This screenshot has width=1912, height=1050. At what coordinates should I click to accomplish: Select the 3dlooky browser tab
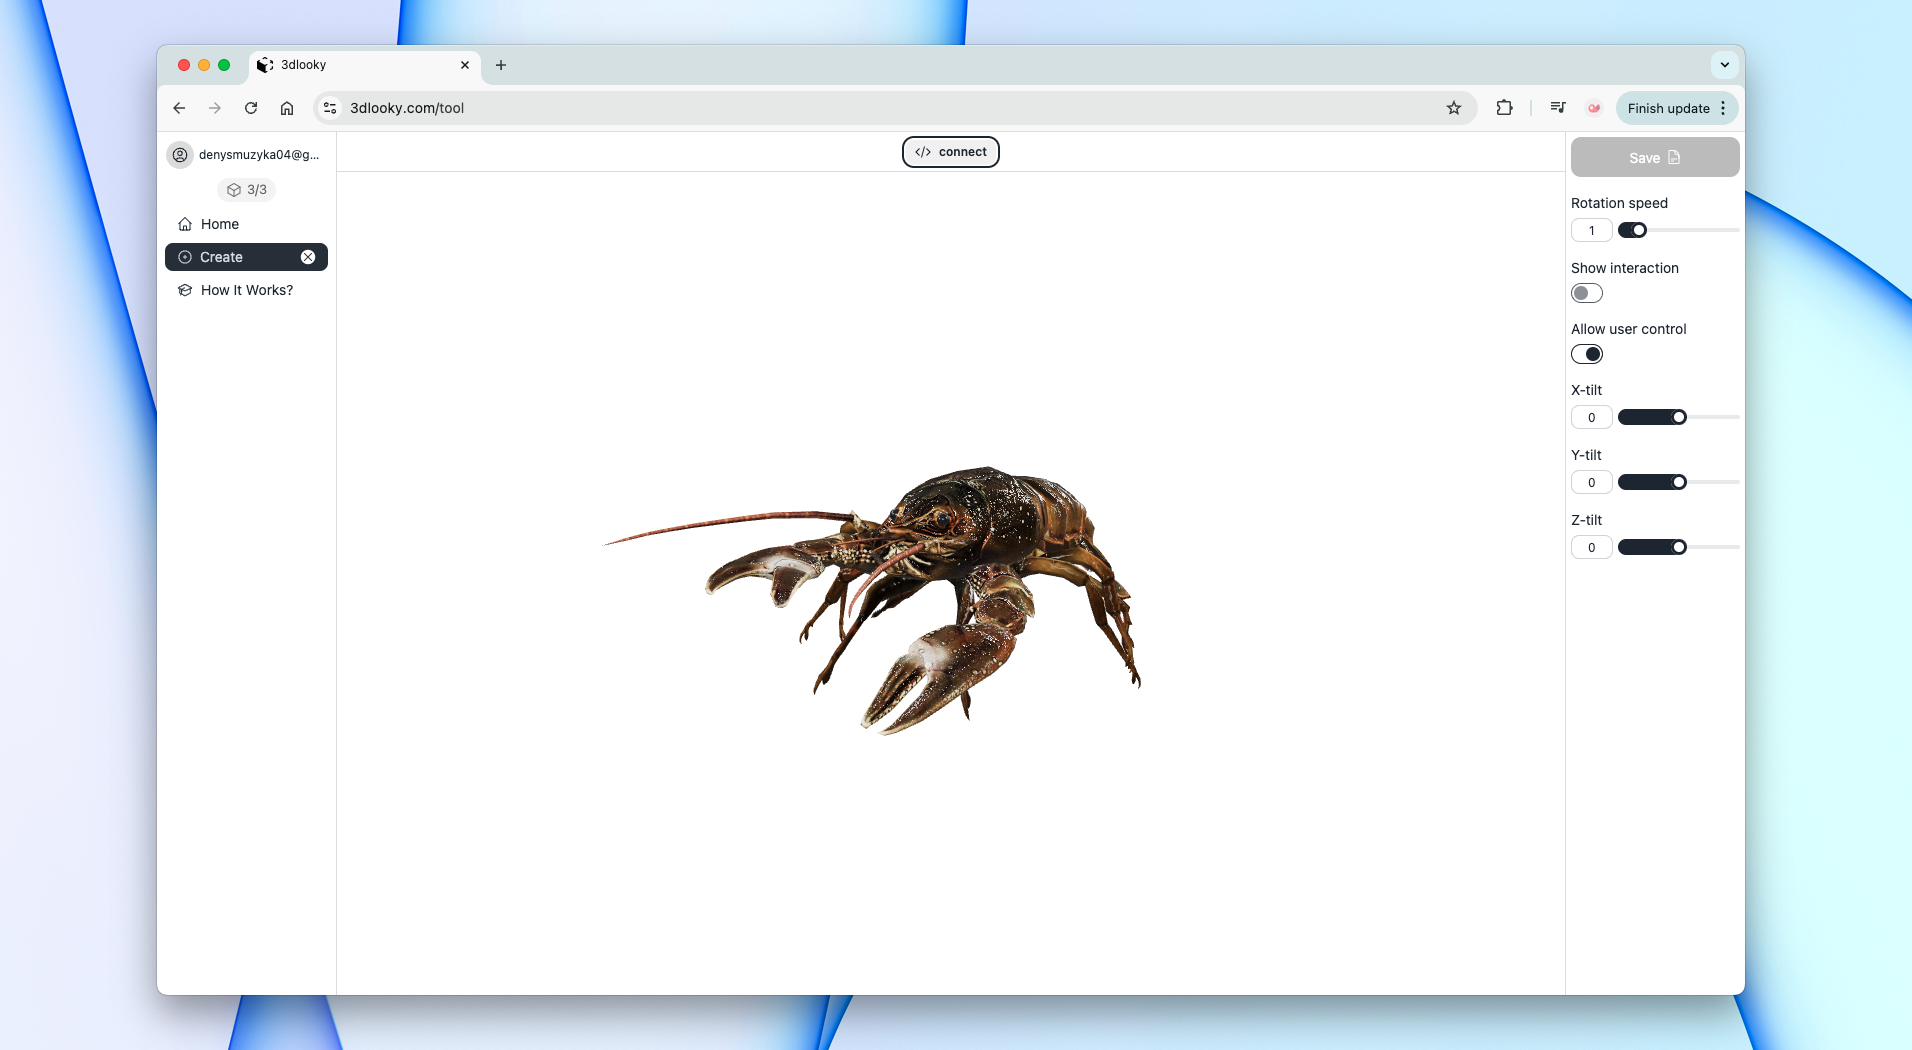pos(364,65)
